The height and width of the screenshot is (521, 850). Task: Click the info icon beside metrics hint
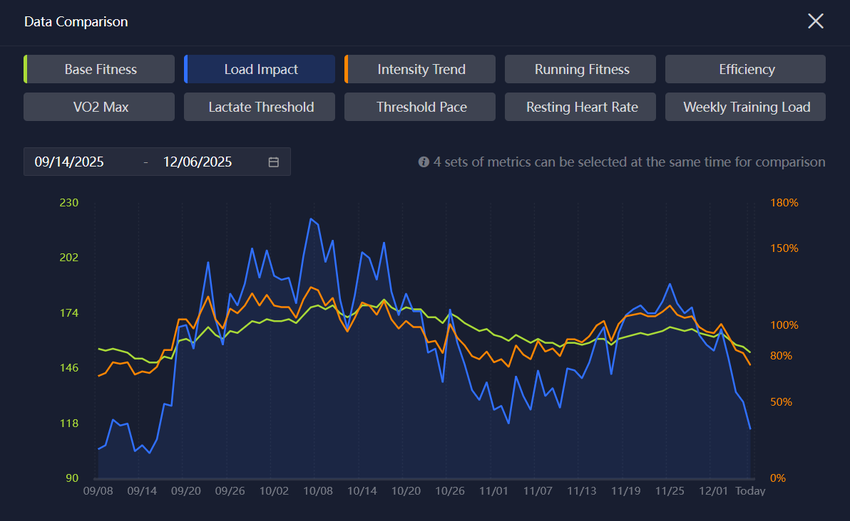point(424,162)
